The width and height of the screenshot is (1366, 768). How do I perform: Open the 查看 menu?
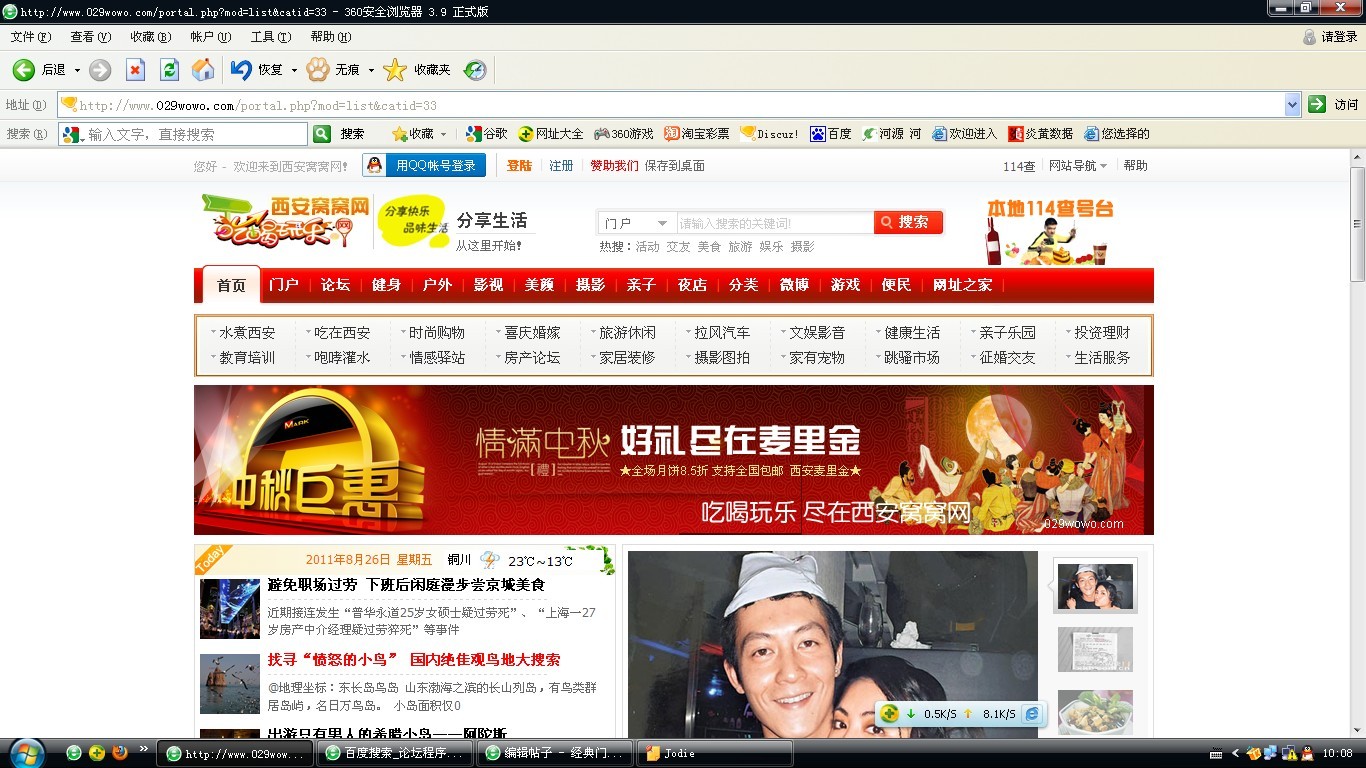[90, 37]
